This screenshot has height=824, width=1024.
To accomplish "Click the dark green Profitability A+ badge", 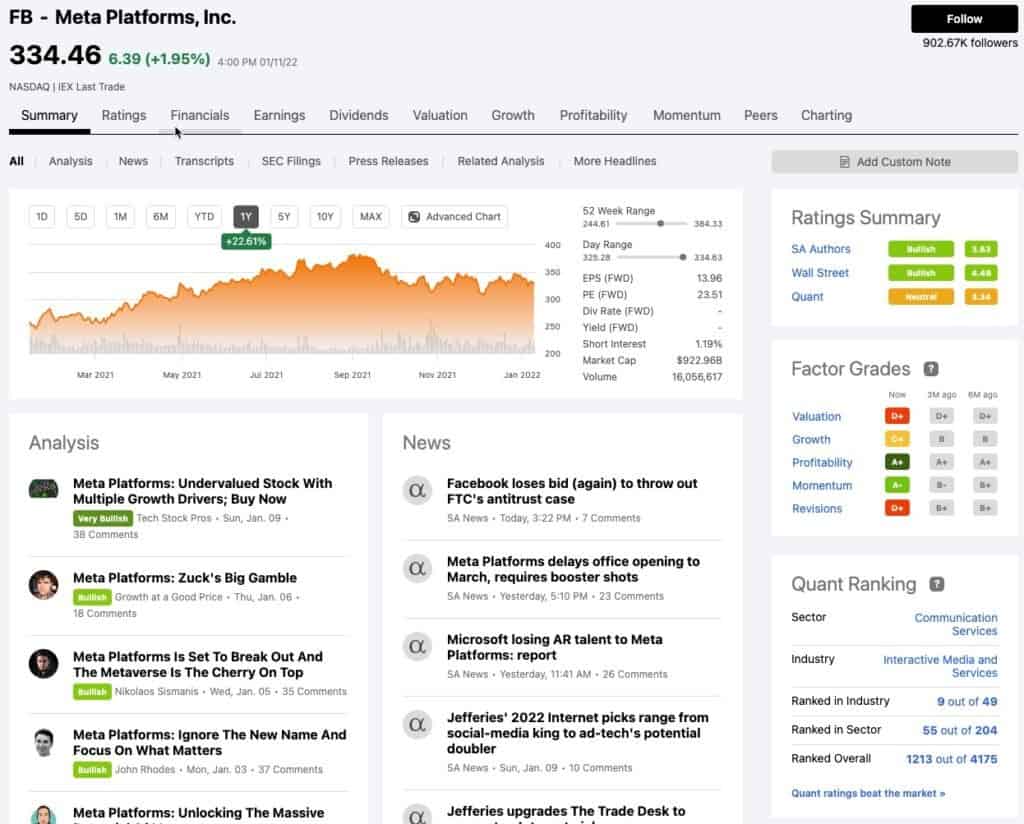I will click(x=897, y=462).
